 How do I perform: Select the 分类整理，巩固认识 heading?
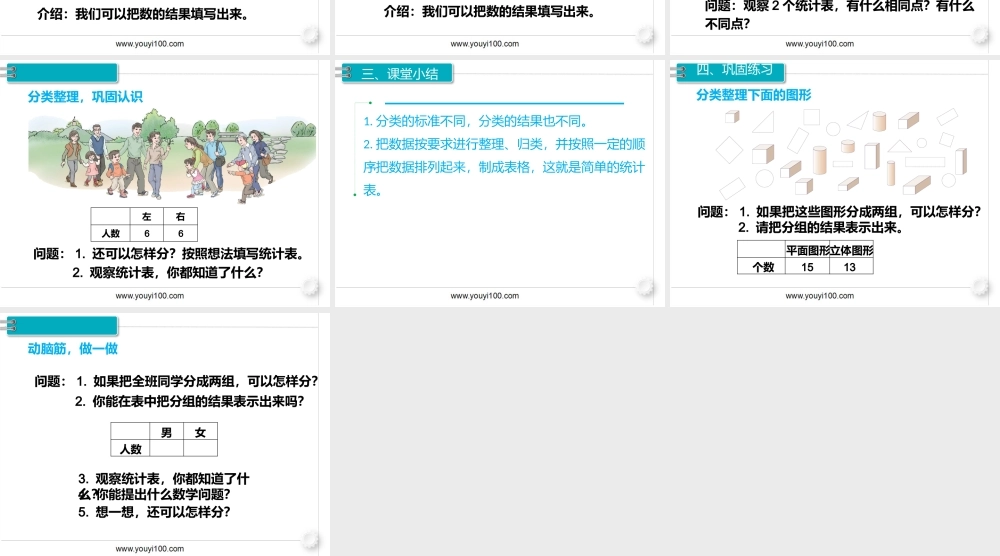85,97
